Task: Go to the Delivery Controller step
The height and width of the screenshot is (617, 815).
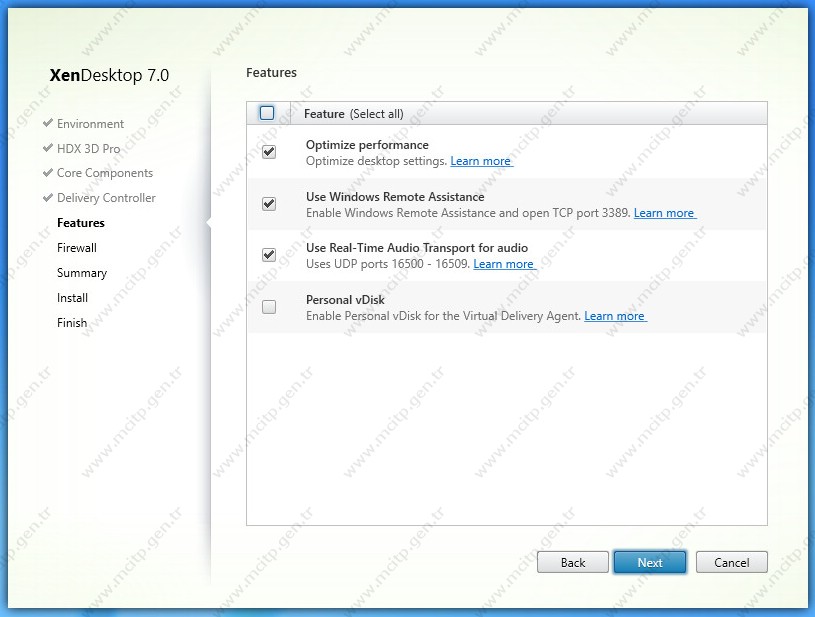Action: pos(106,198)
